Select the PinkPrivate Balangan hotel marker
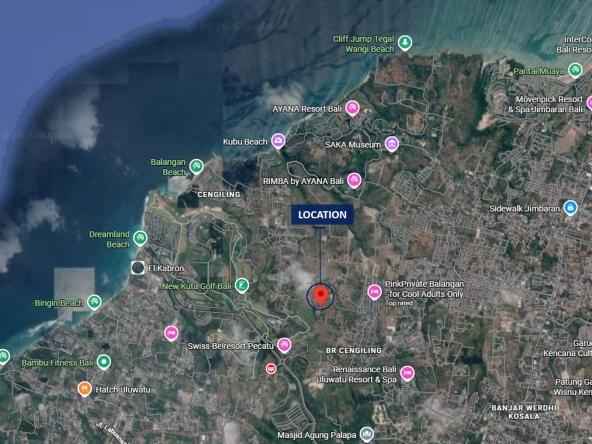The width and height of the screenshot is (592, 444). 375,292
